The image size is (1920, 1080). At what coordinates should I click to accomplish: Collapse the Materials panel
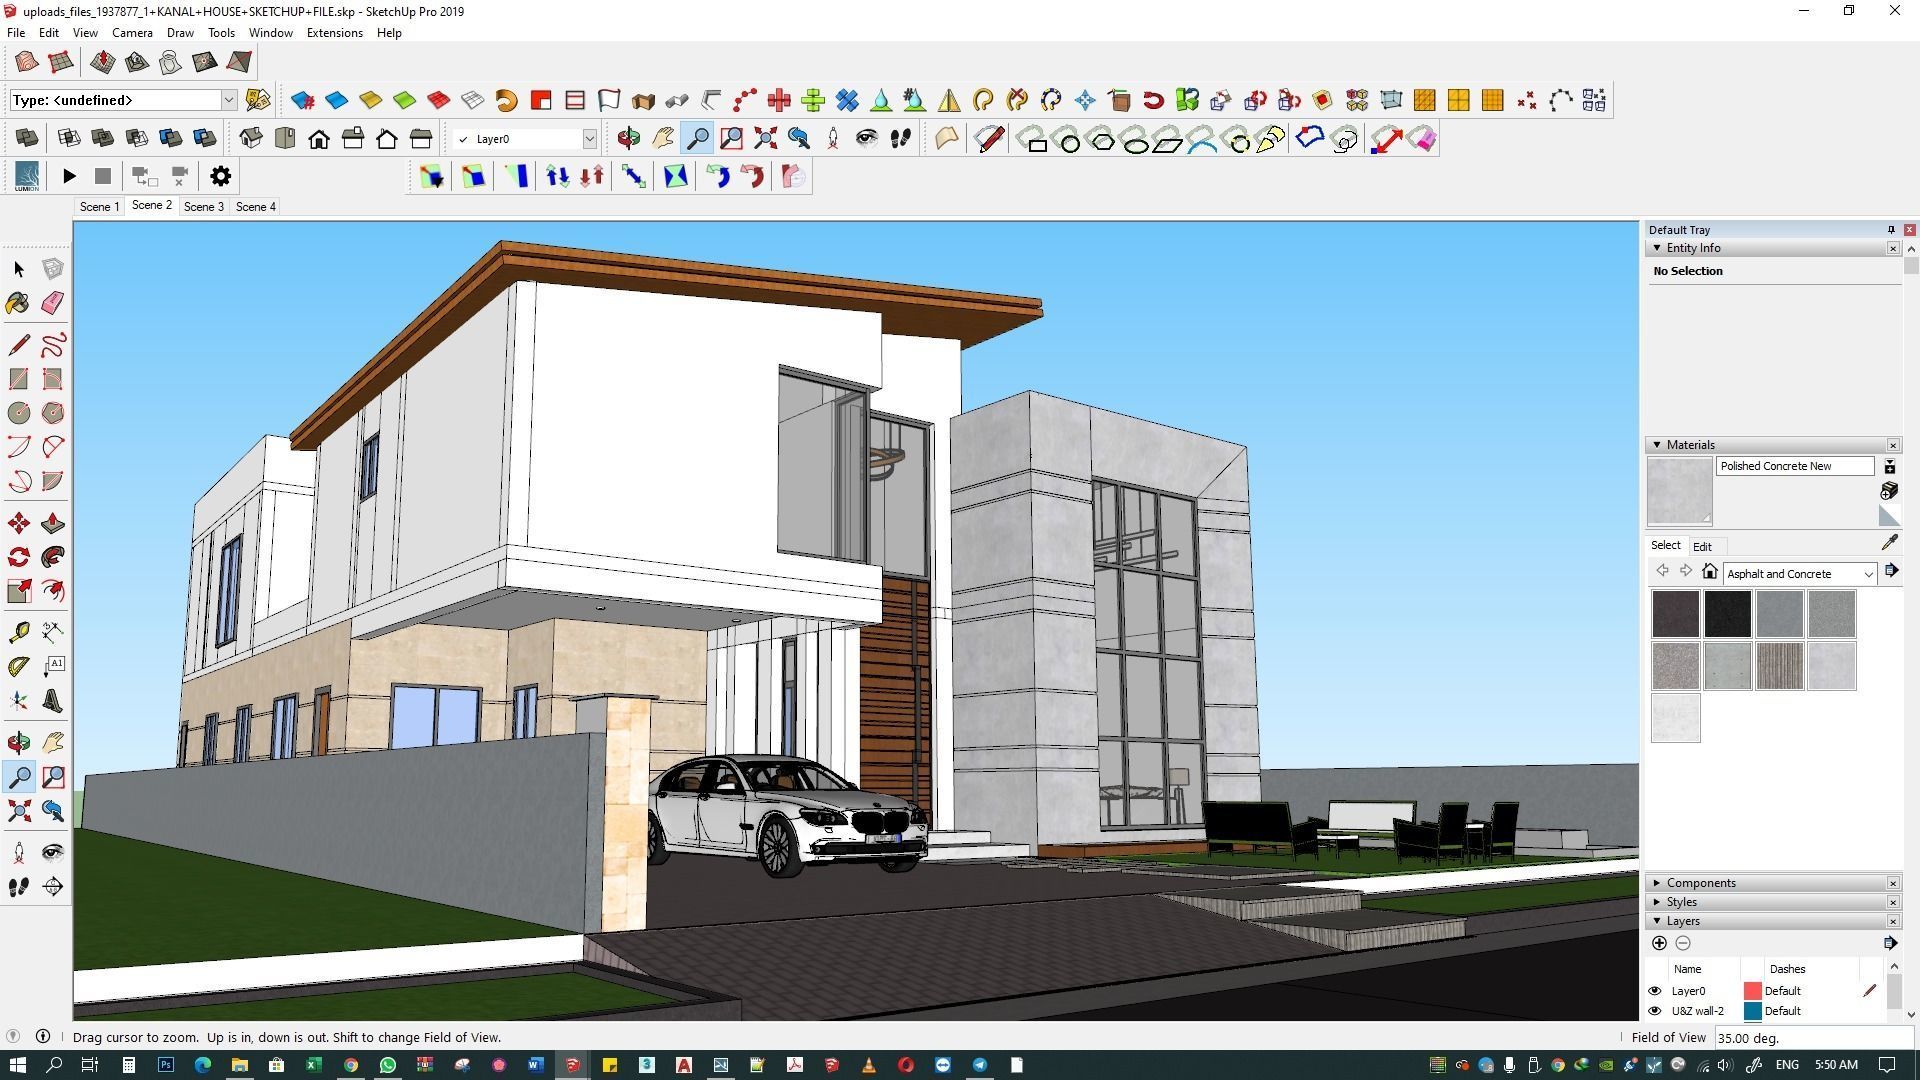(1657, 445)
